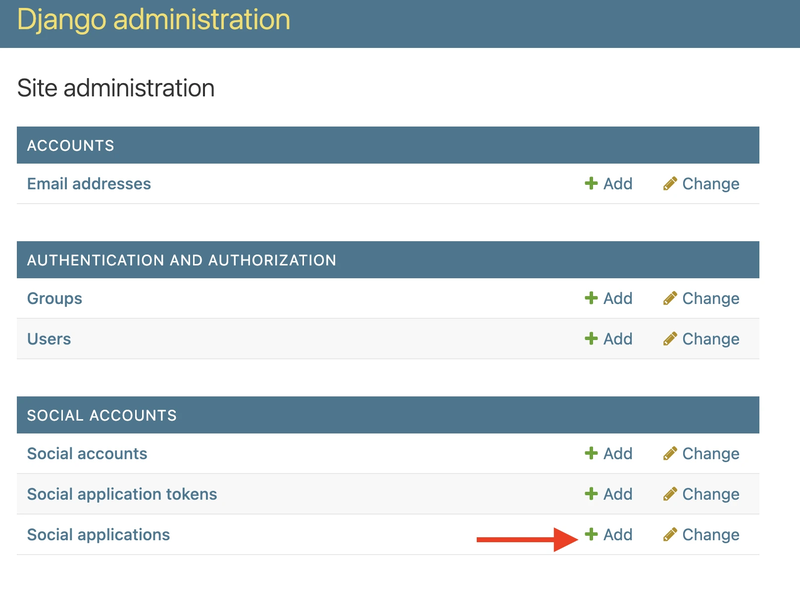Open the Social accounts model link

click(x=87, y=454)
